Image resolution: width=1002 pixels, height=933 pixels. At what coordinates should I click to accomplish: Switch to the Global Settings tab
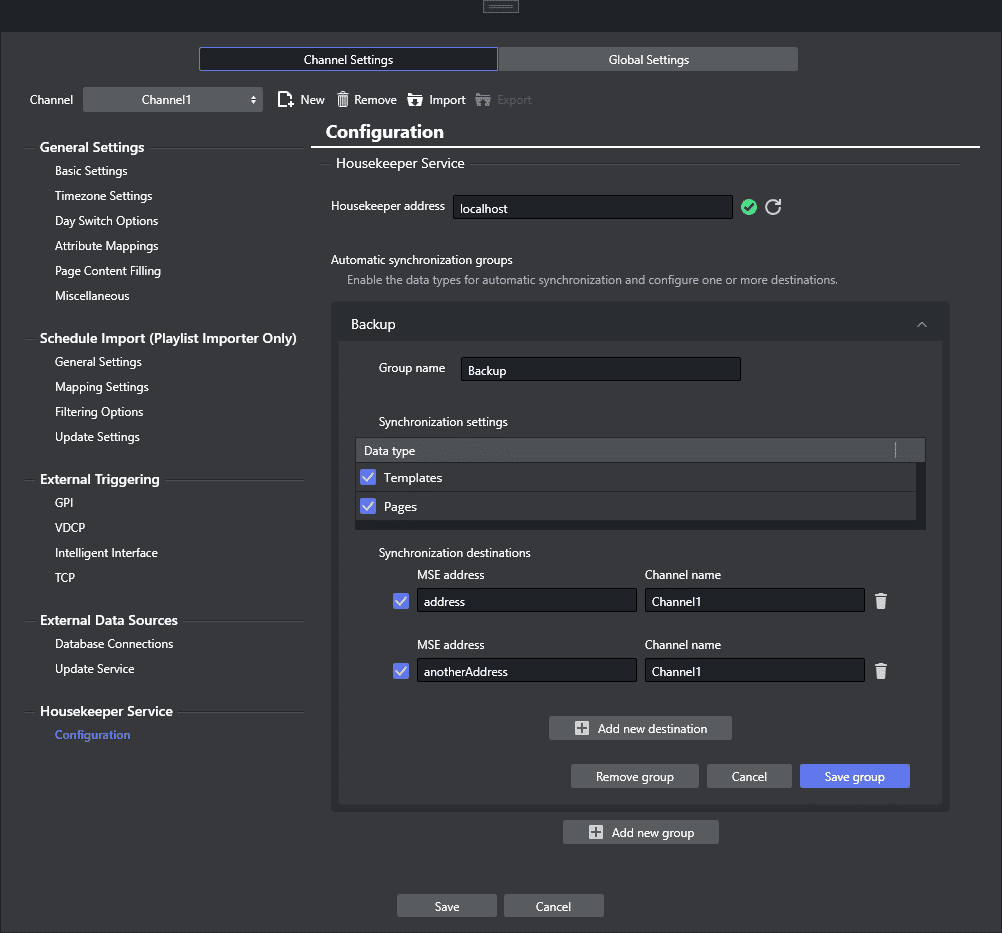[x=648, y=60]
